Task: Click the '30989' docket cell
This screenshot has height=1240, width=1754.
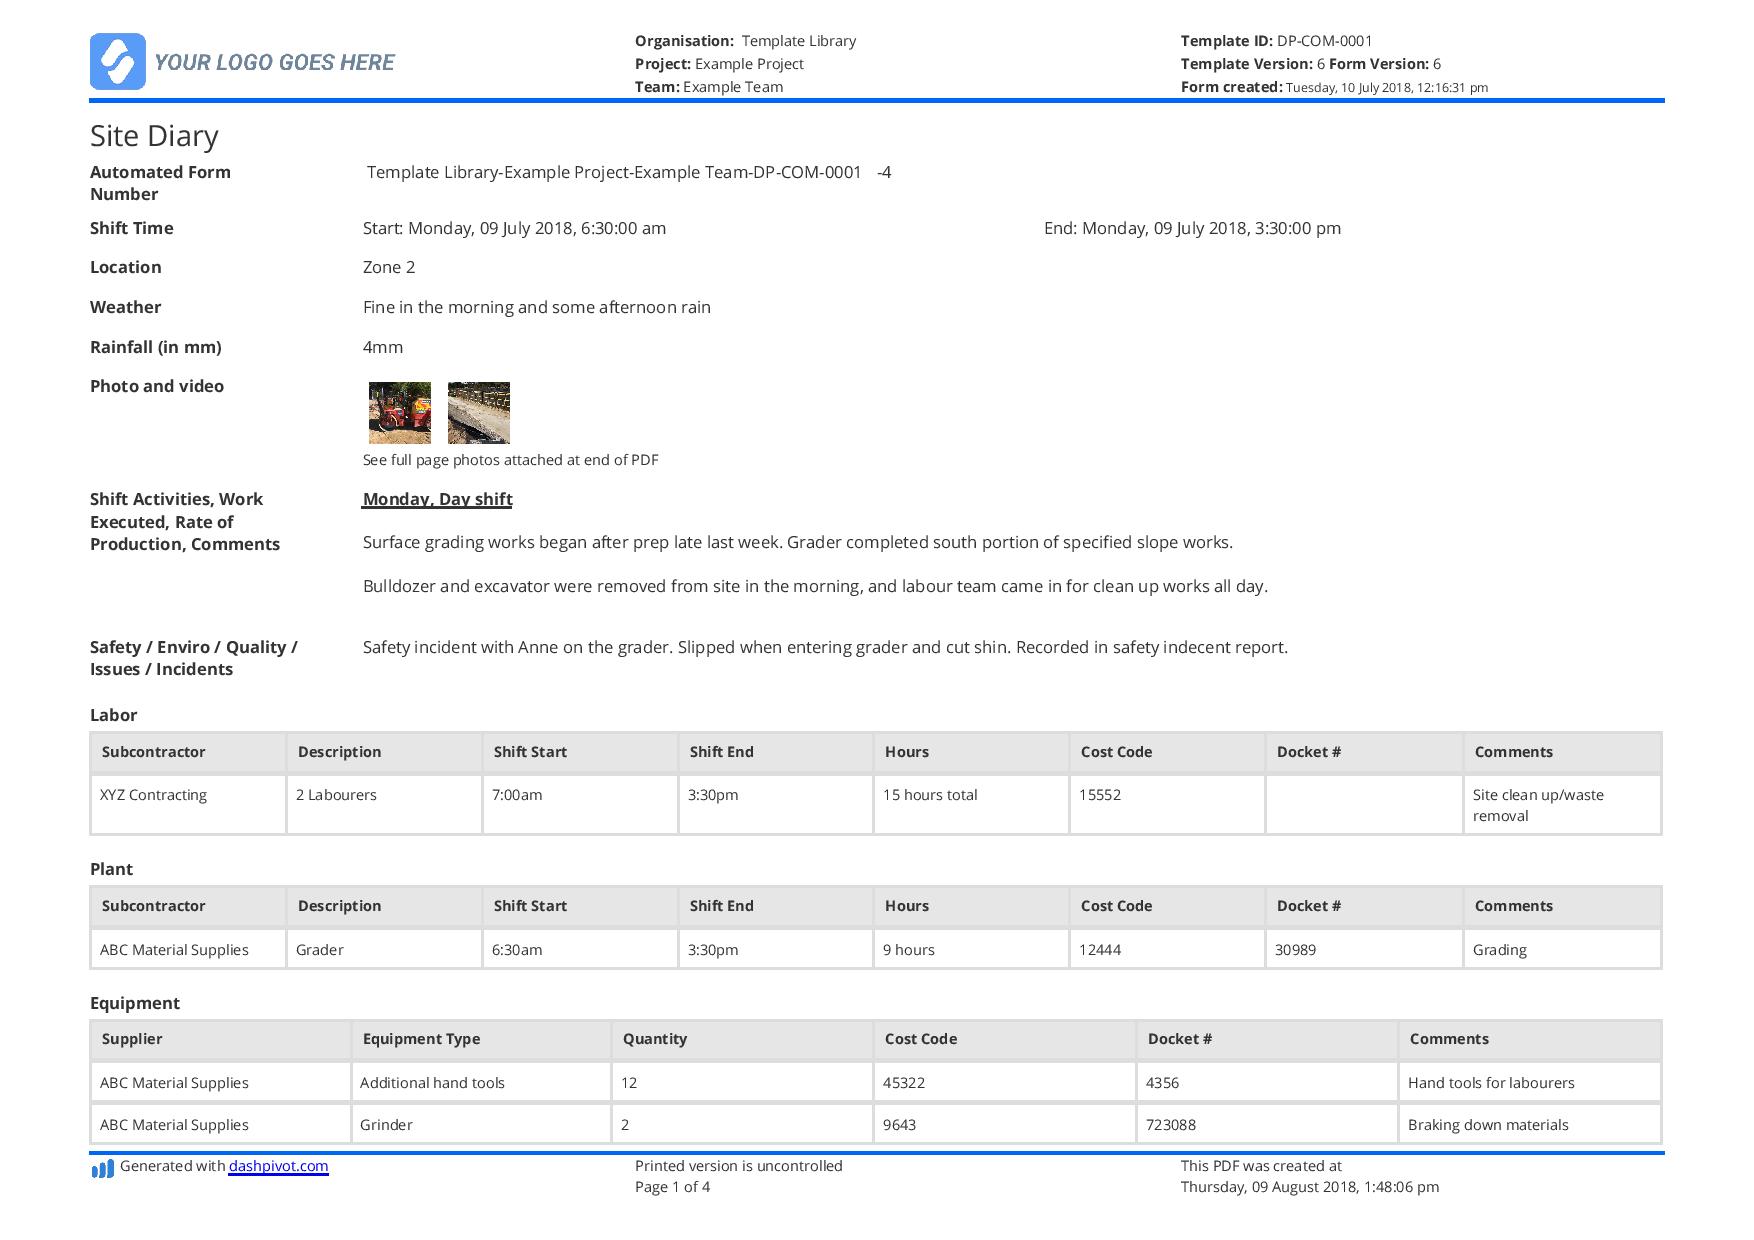Action: pos(1364,949)
